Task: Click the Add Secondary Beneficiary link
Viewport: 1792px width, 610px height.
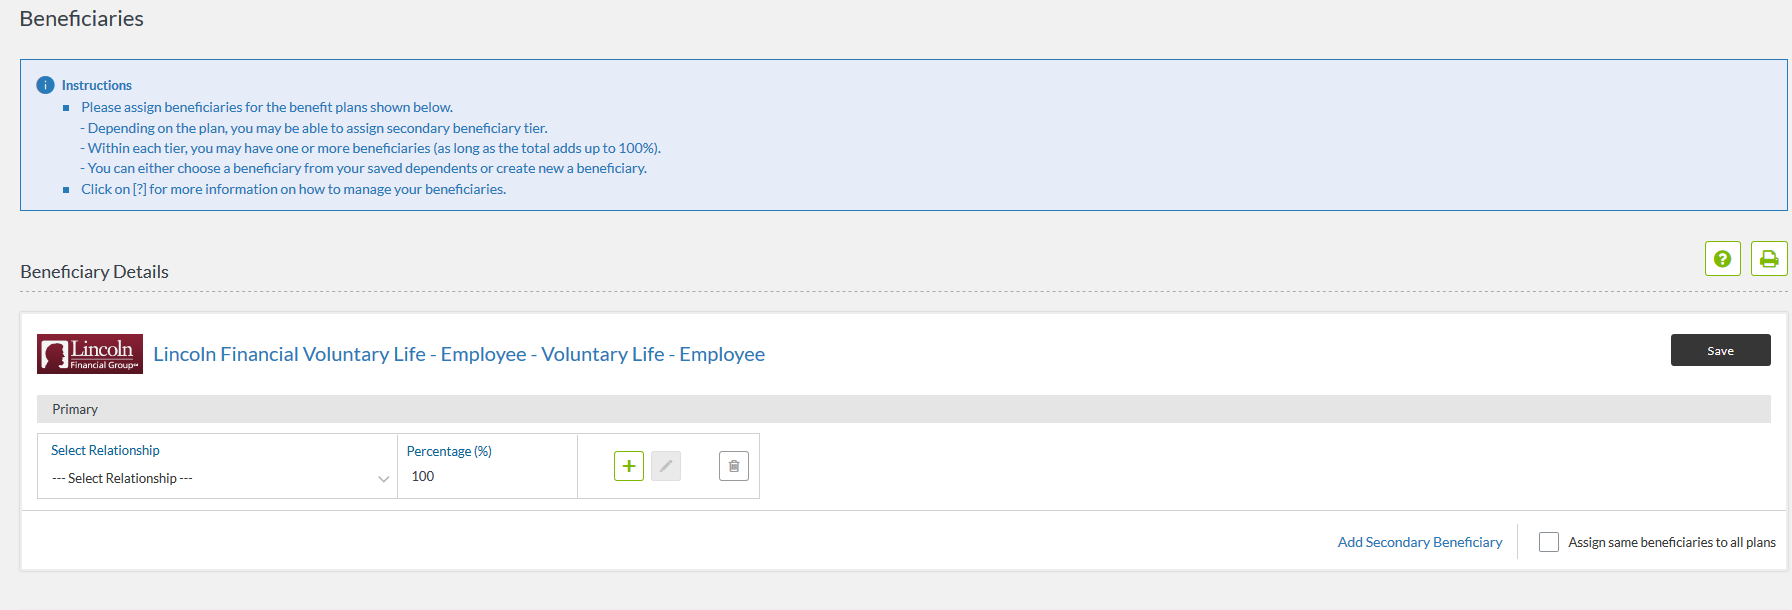Action: click(1419, 542)
